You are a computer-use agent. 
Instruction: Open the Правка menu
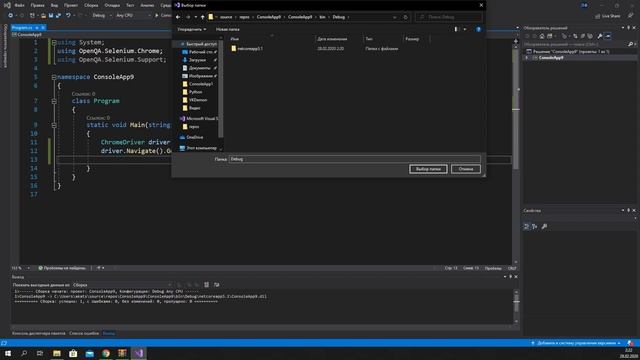pos(38,5)
